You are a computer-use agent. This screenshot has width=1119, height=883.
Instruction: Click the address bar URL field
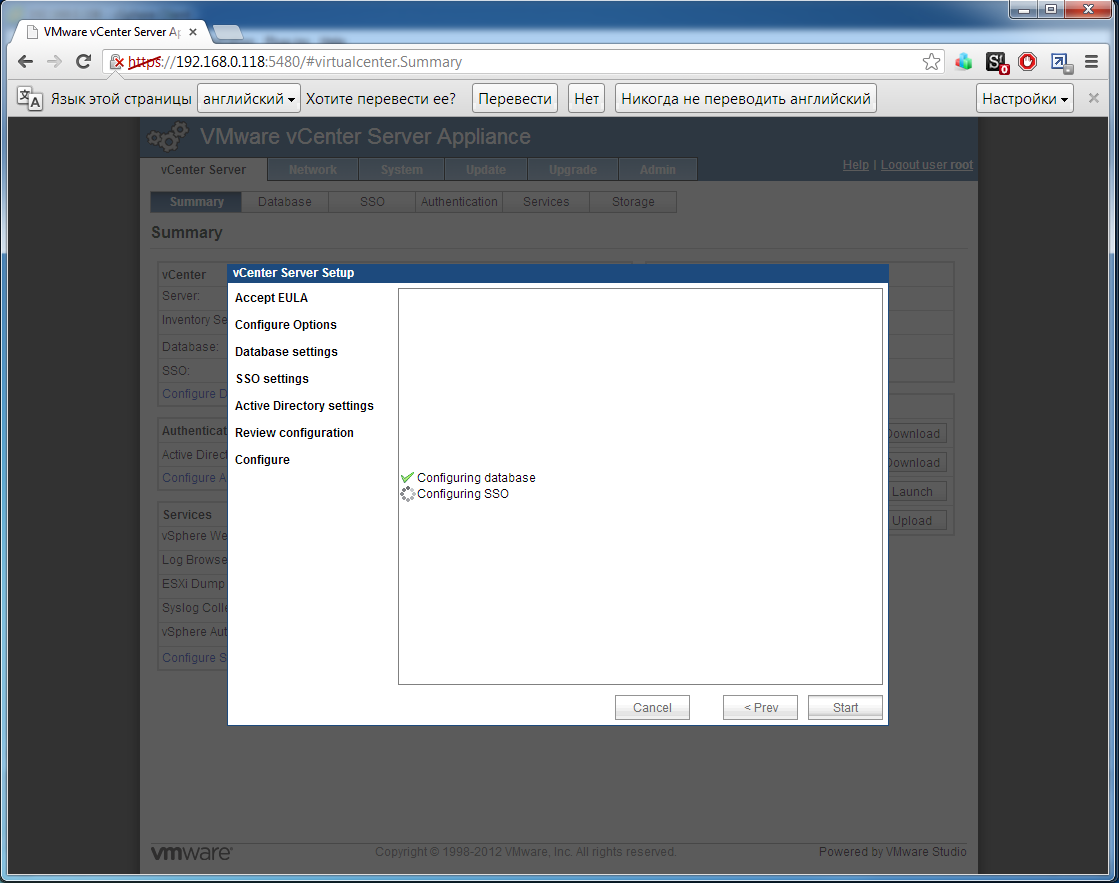click(521, 62)
